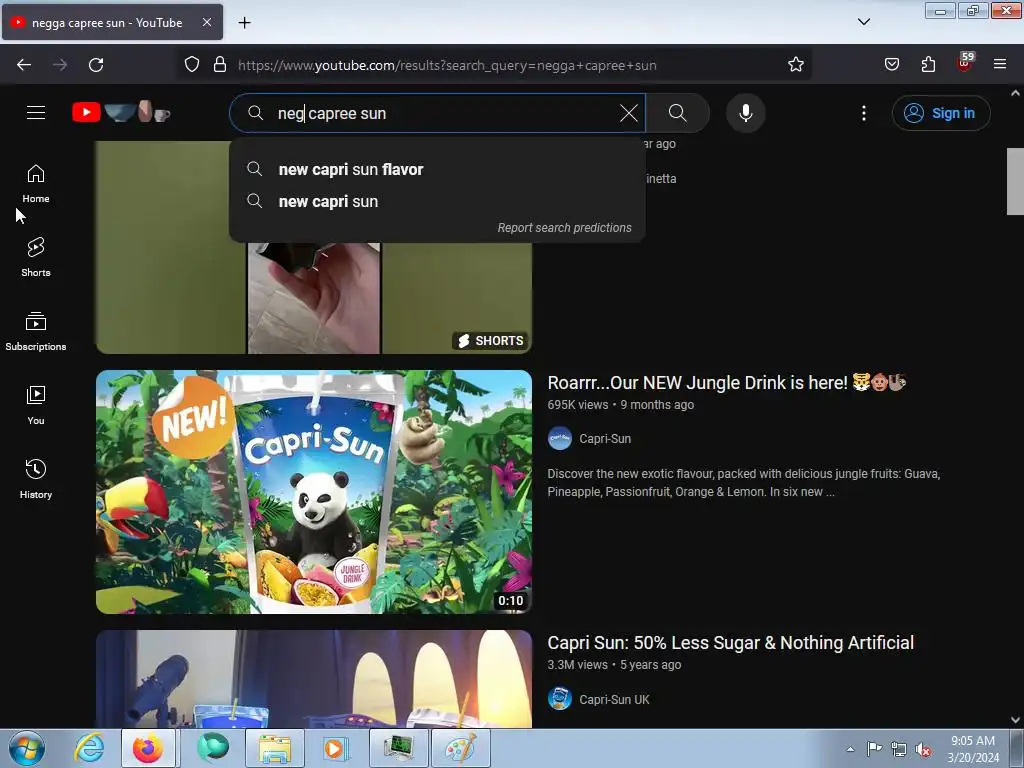Start voice search with microphone icon
The width and height of the screenshot is (1024, 768).
tap(745, 113)
